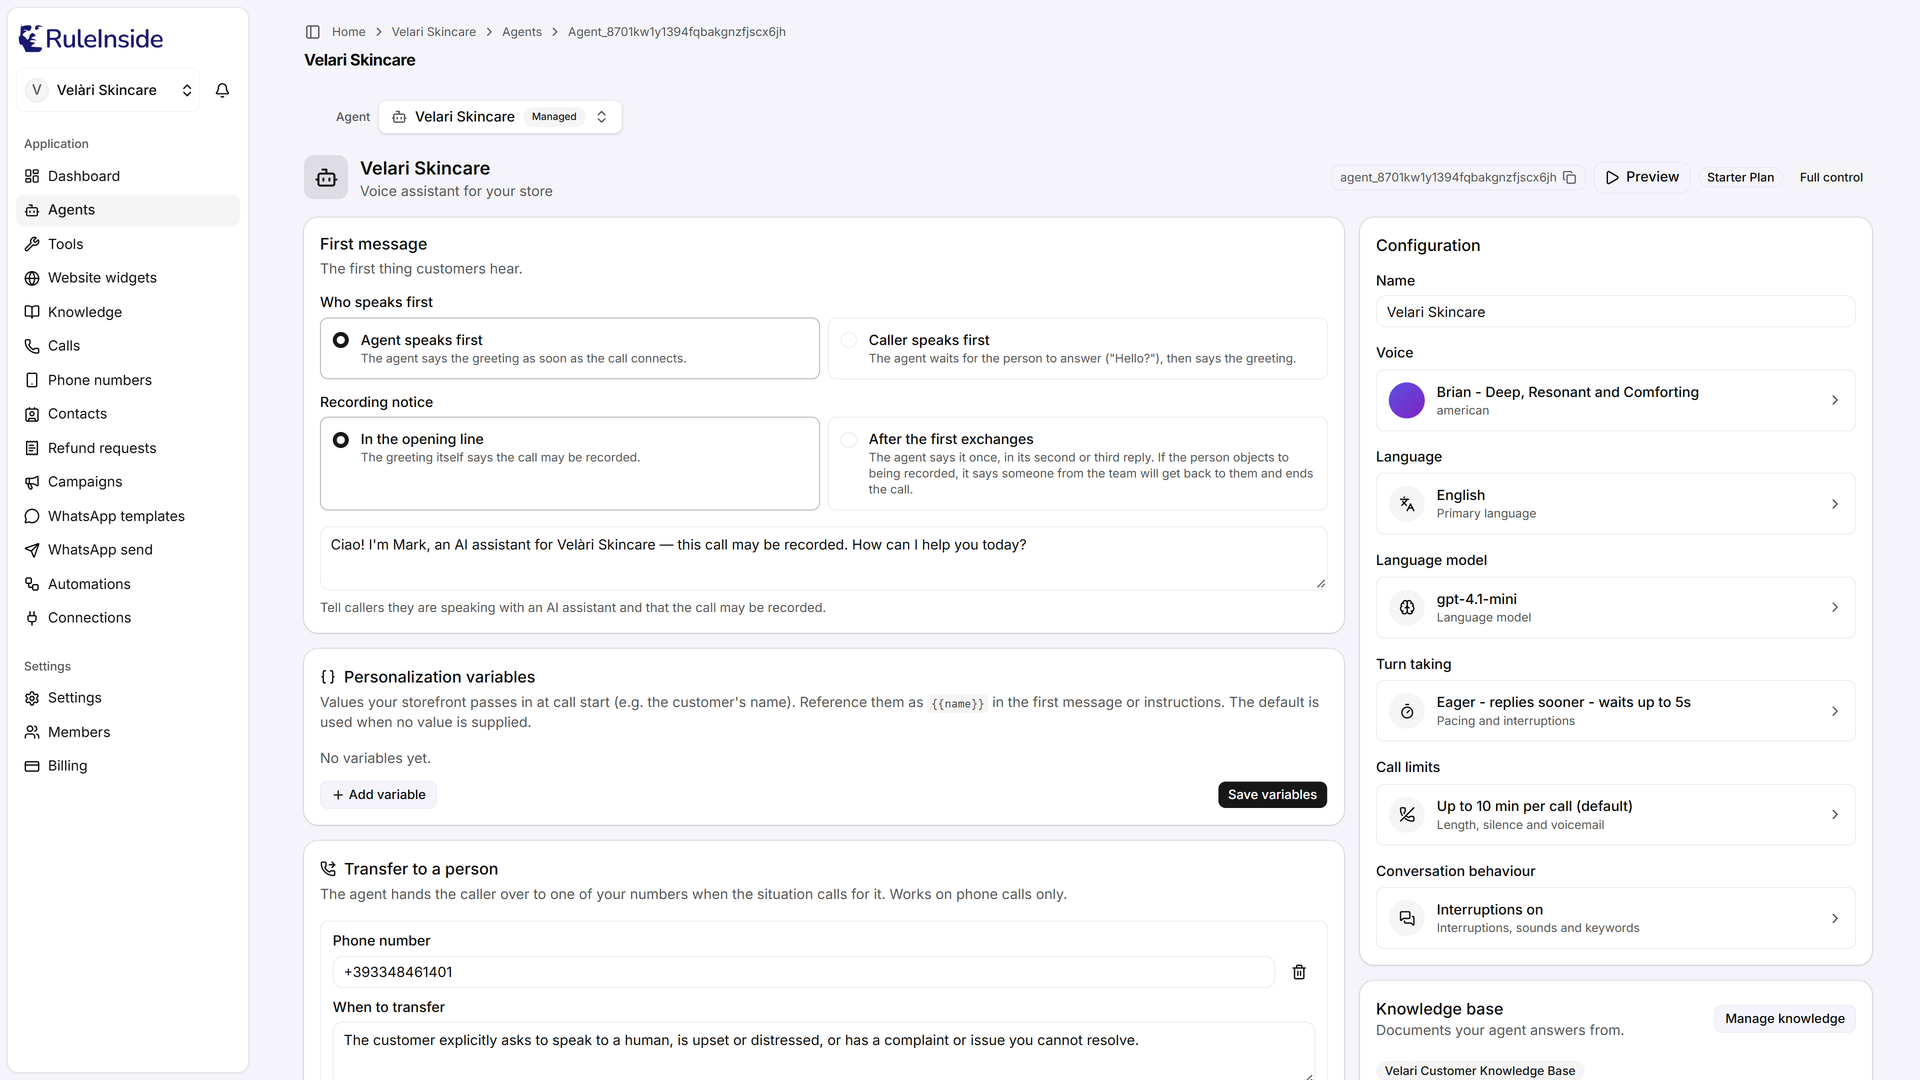Open Interruptions on behaviour row
Screen dimensions: 1920x1080
[1615, 918]
